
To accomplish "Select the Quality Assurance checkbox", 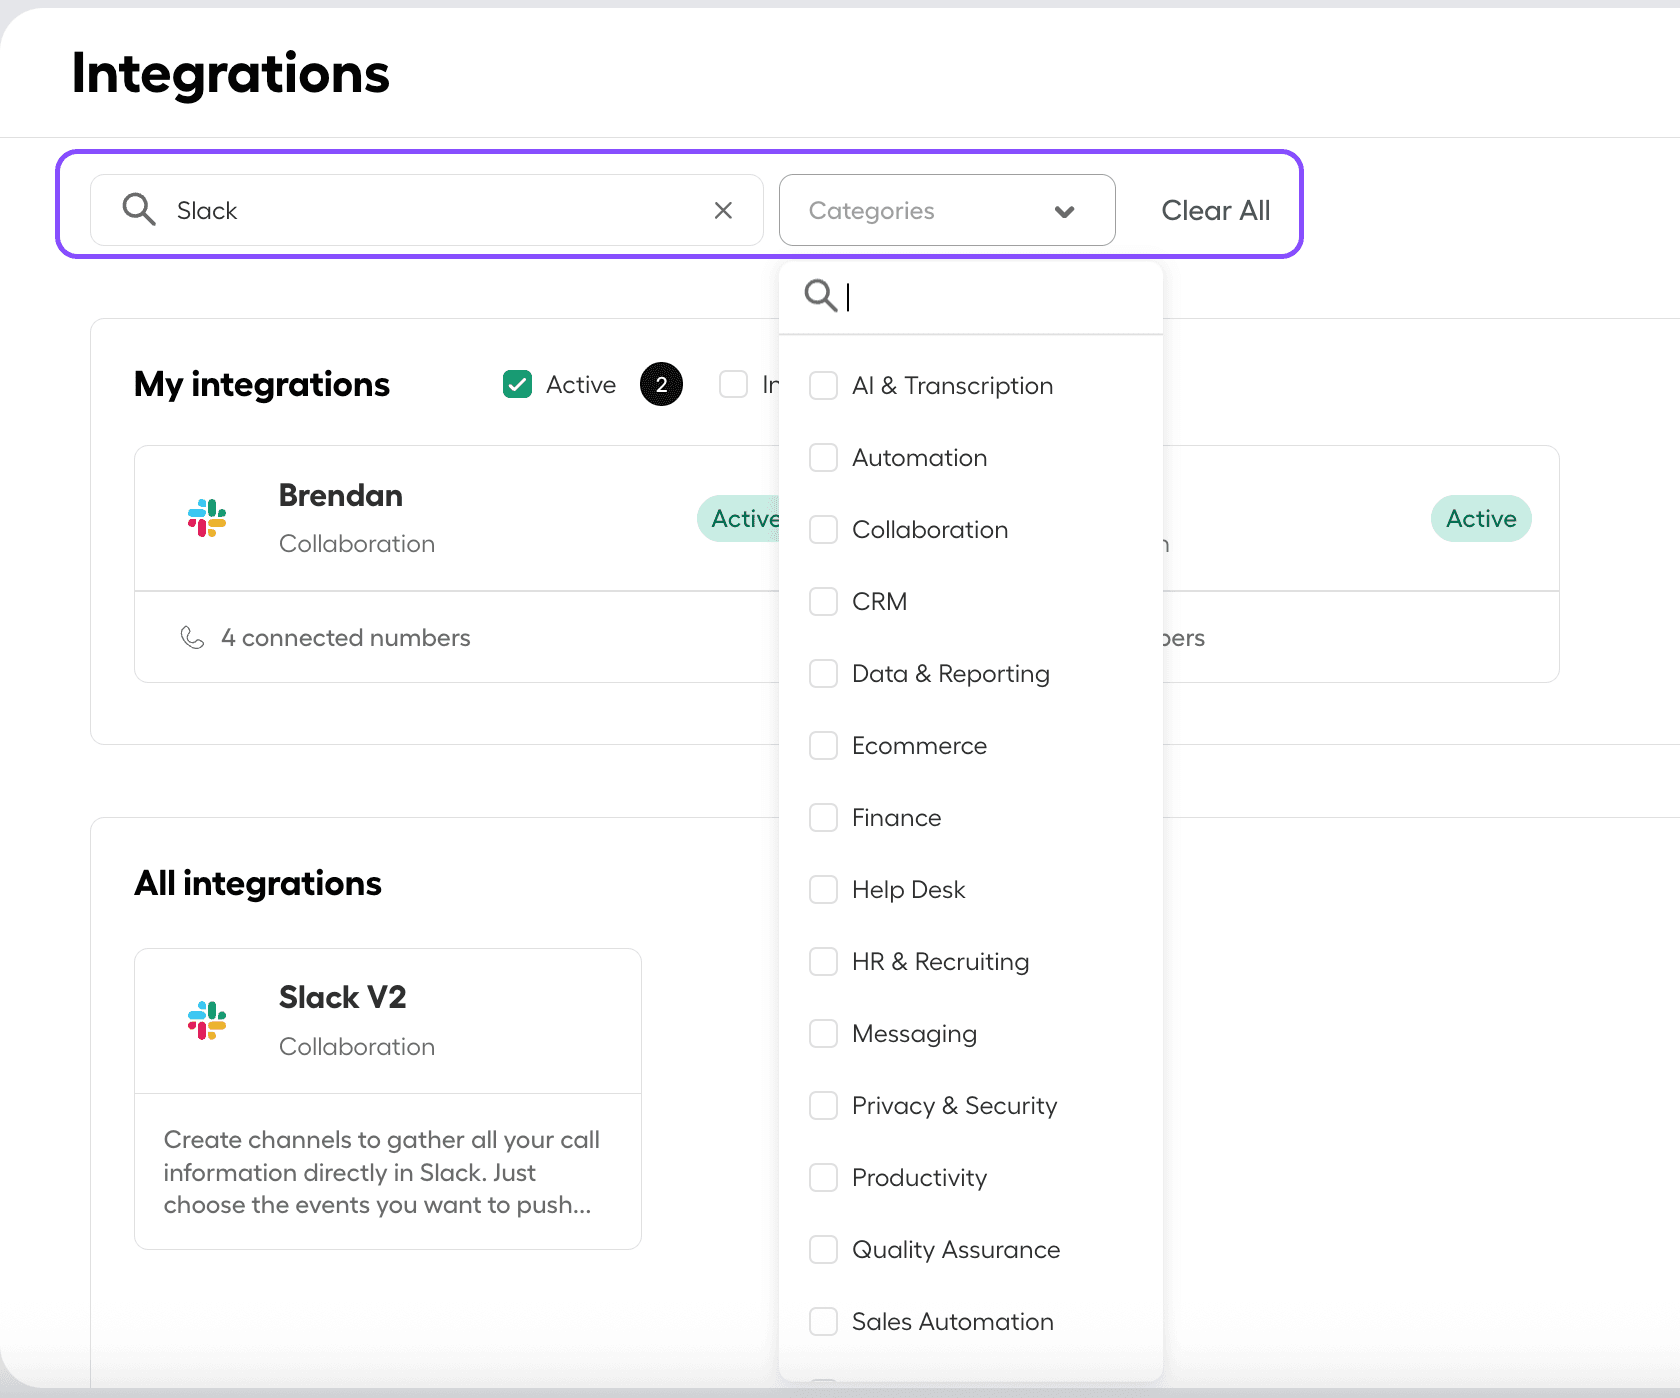I will tap(823, 1249).
